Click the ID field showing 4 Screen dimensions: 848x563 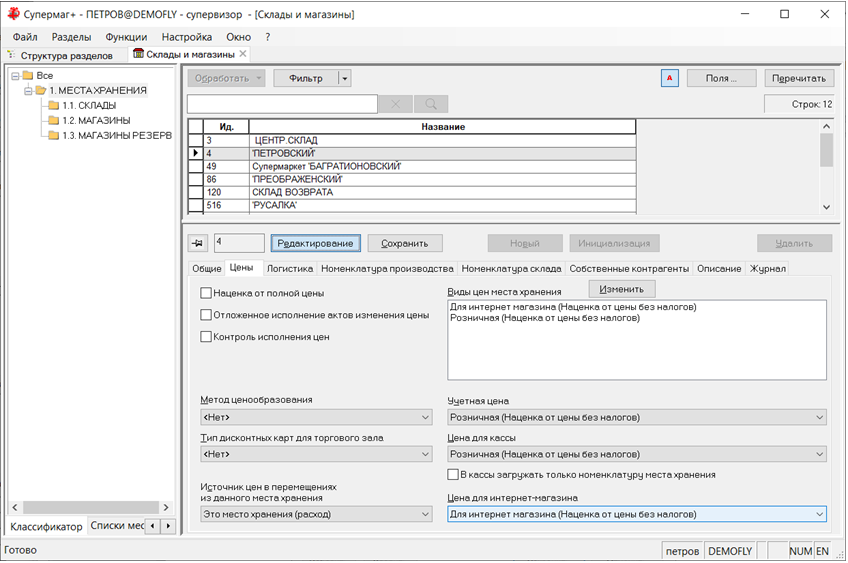(x=240, y=243)
